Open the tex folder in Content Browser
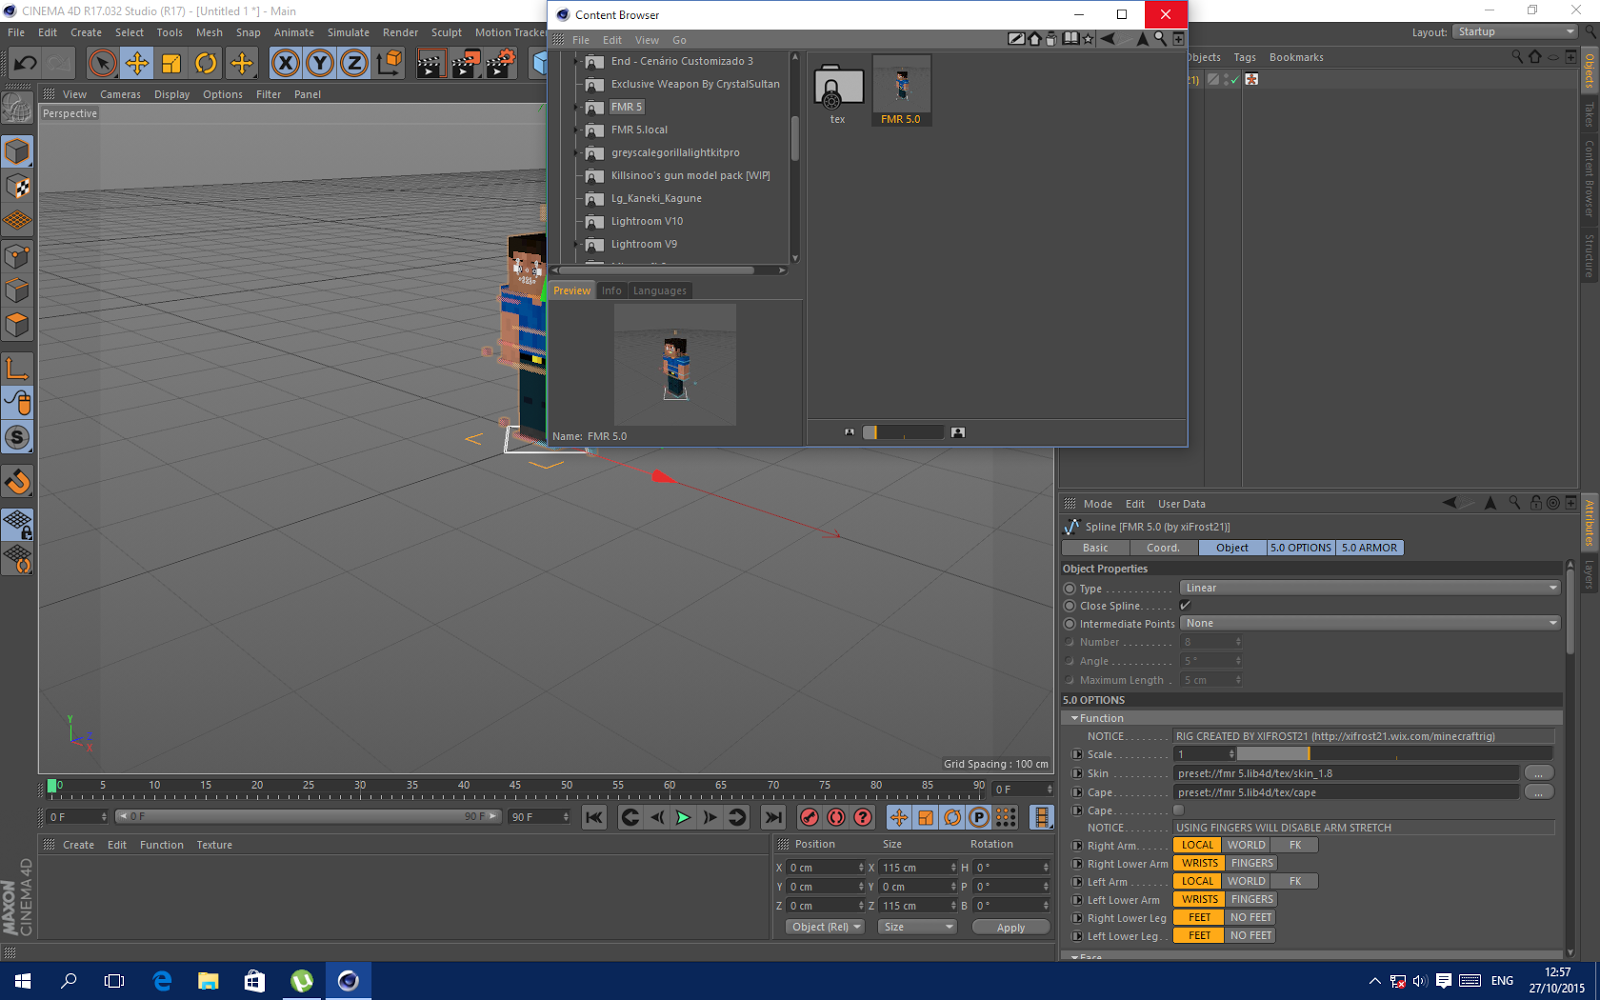1600x1000 pixels. (x=838, y=92)
